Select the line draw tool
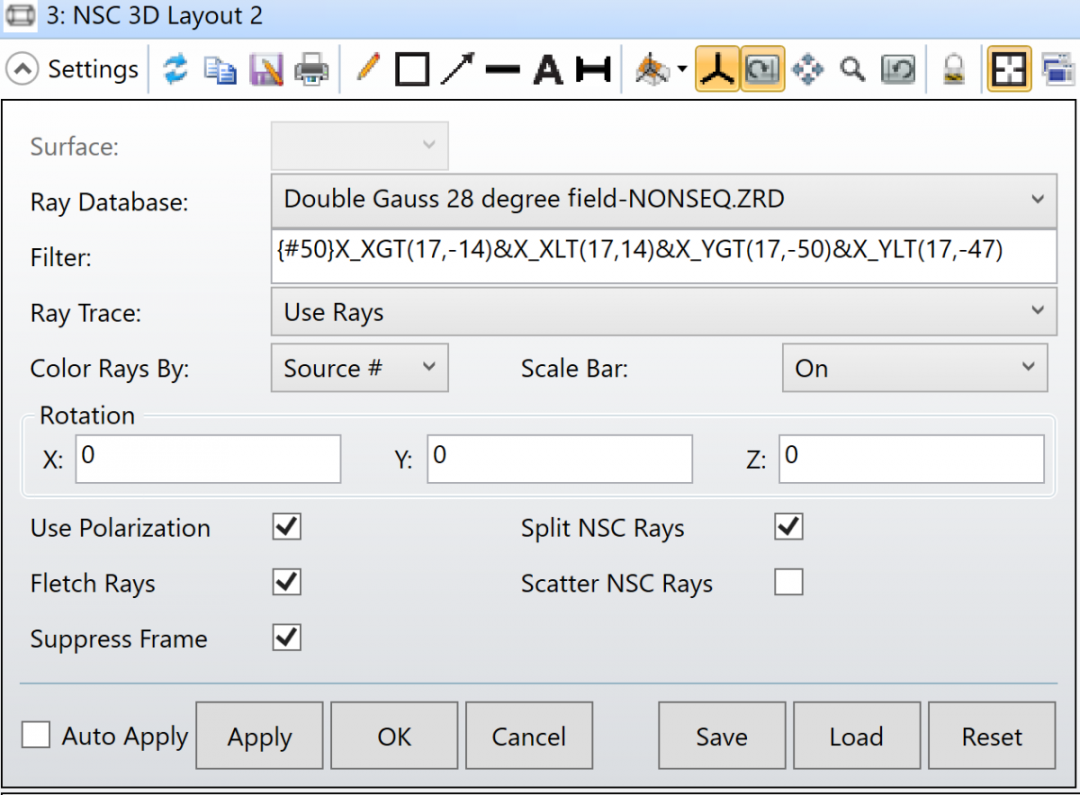The height and width of the screenshot is (795, 1080). click(x=503, y=69)
